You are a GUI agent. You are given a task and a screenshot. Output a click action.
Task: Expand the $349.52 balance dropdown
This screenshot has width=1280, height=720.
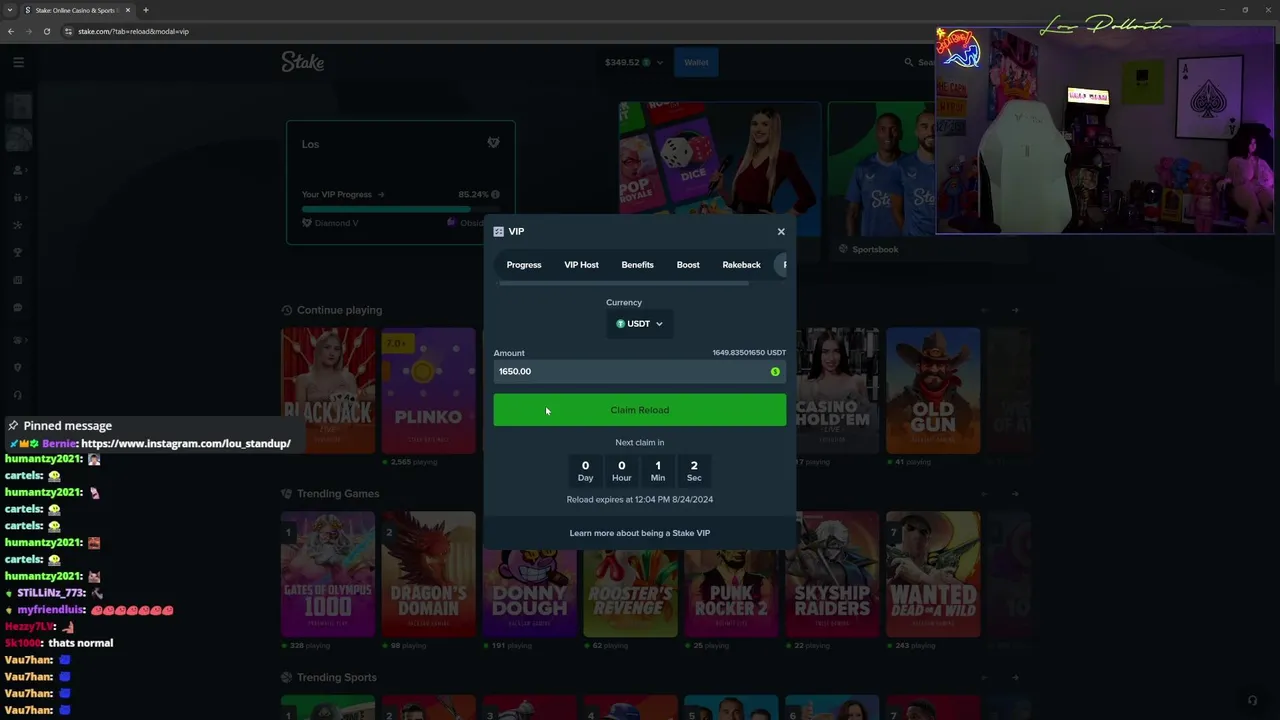[634, 62]
